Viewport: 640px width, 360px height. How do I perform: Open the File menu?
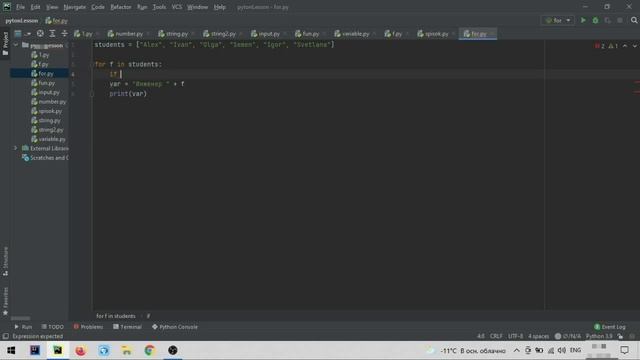pyautogui.click(x=20, y=7)
